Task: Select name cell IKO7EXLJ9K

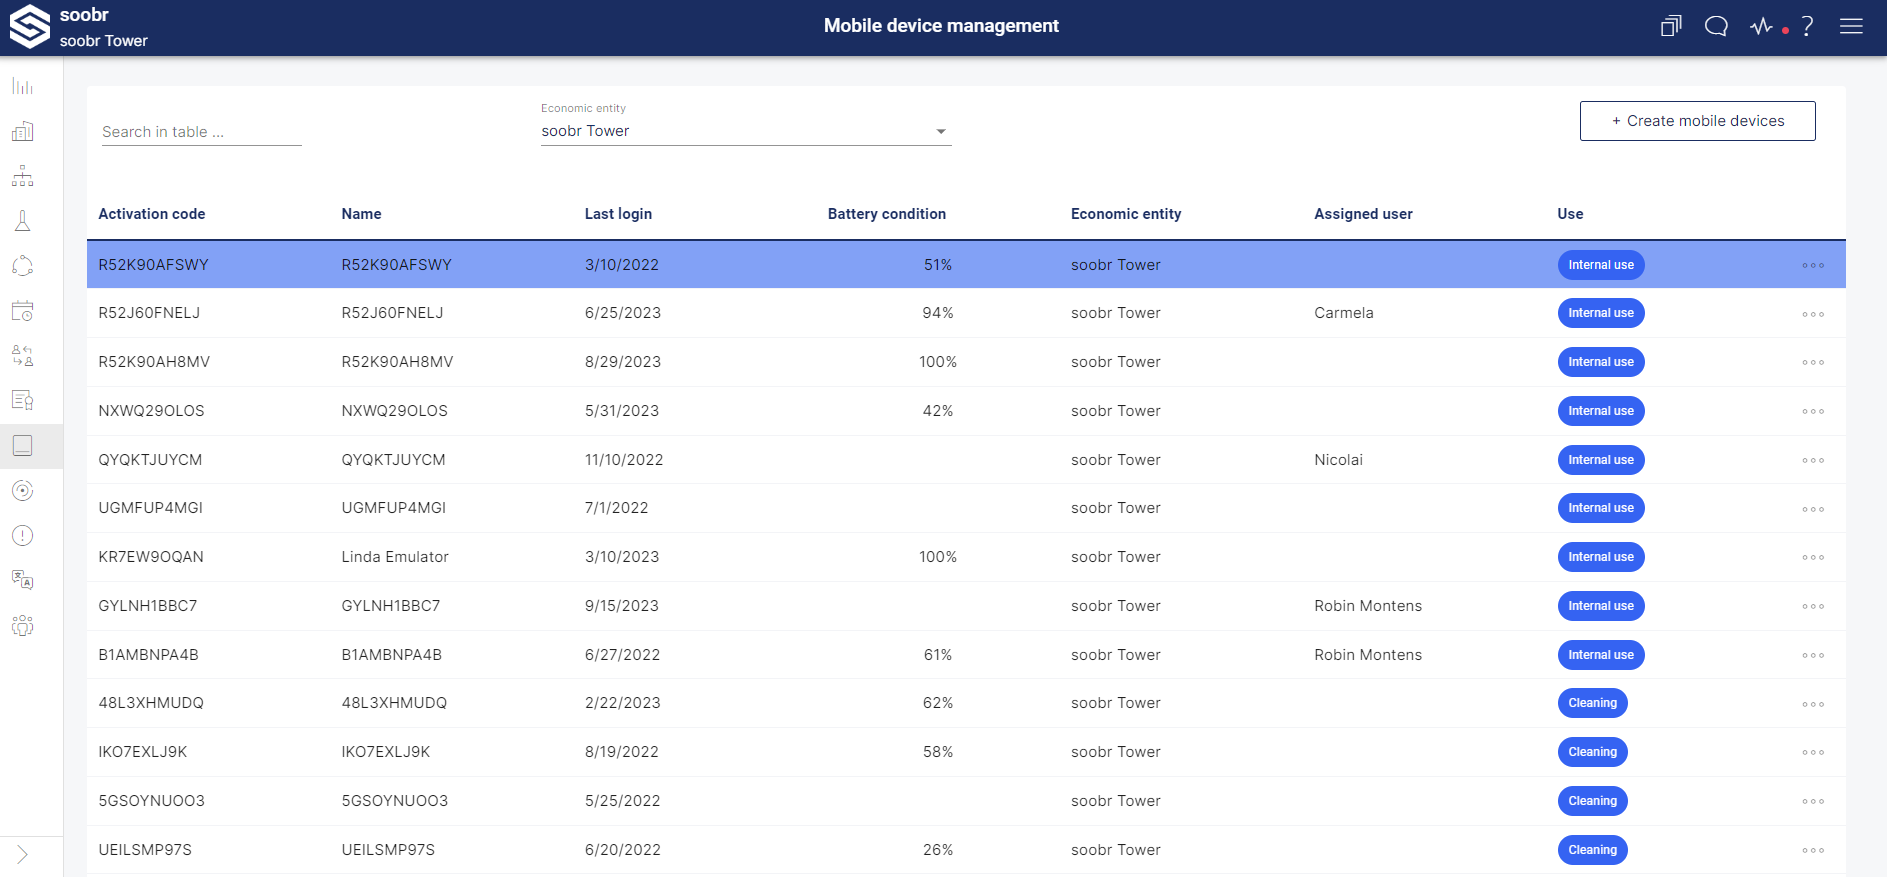Action: coord(386,752)
